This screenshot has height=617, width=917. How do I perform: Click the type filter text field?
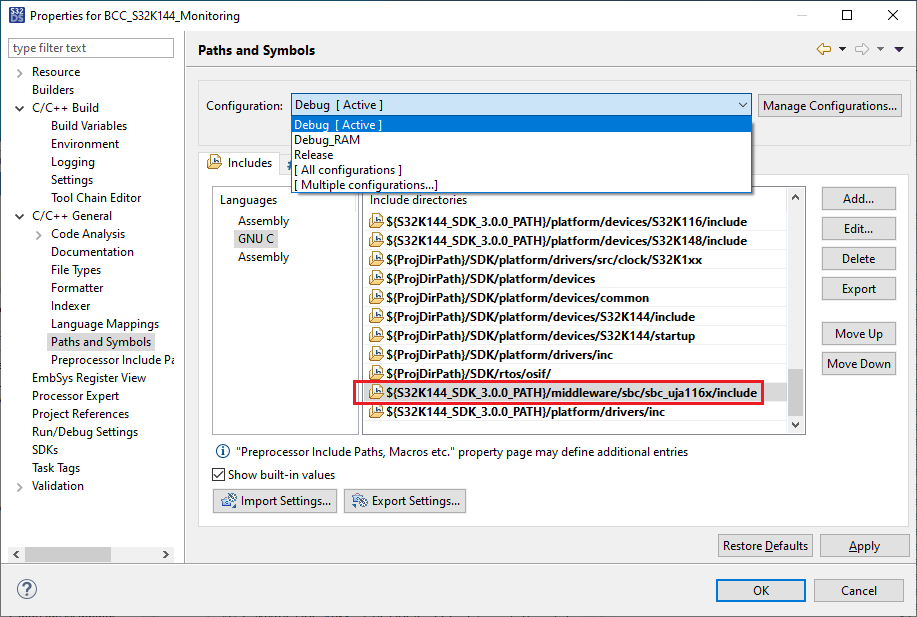(x=90, y=47)
